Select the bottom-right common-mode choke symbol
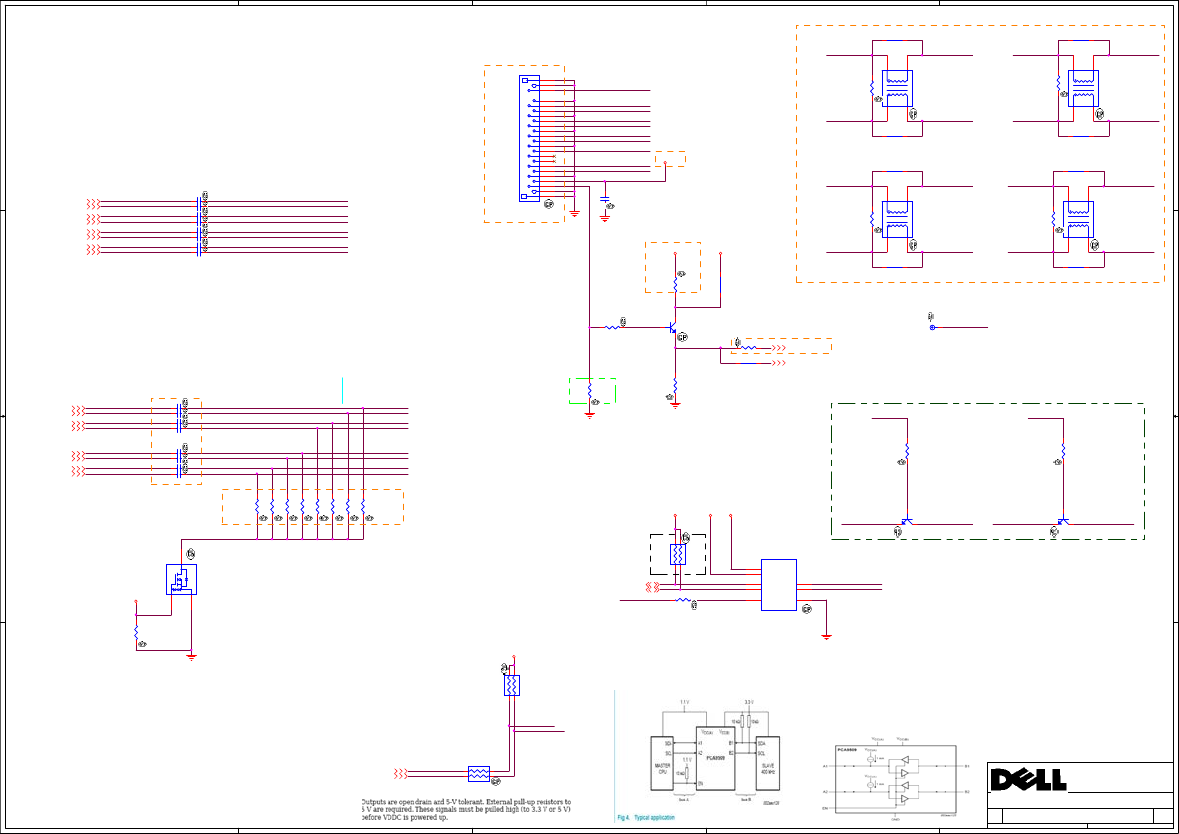The width and height of the screenshot is (1179, 834). [1078, 220]
